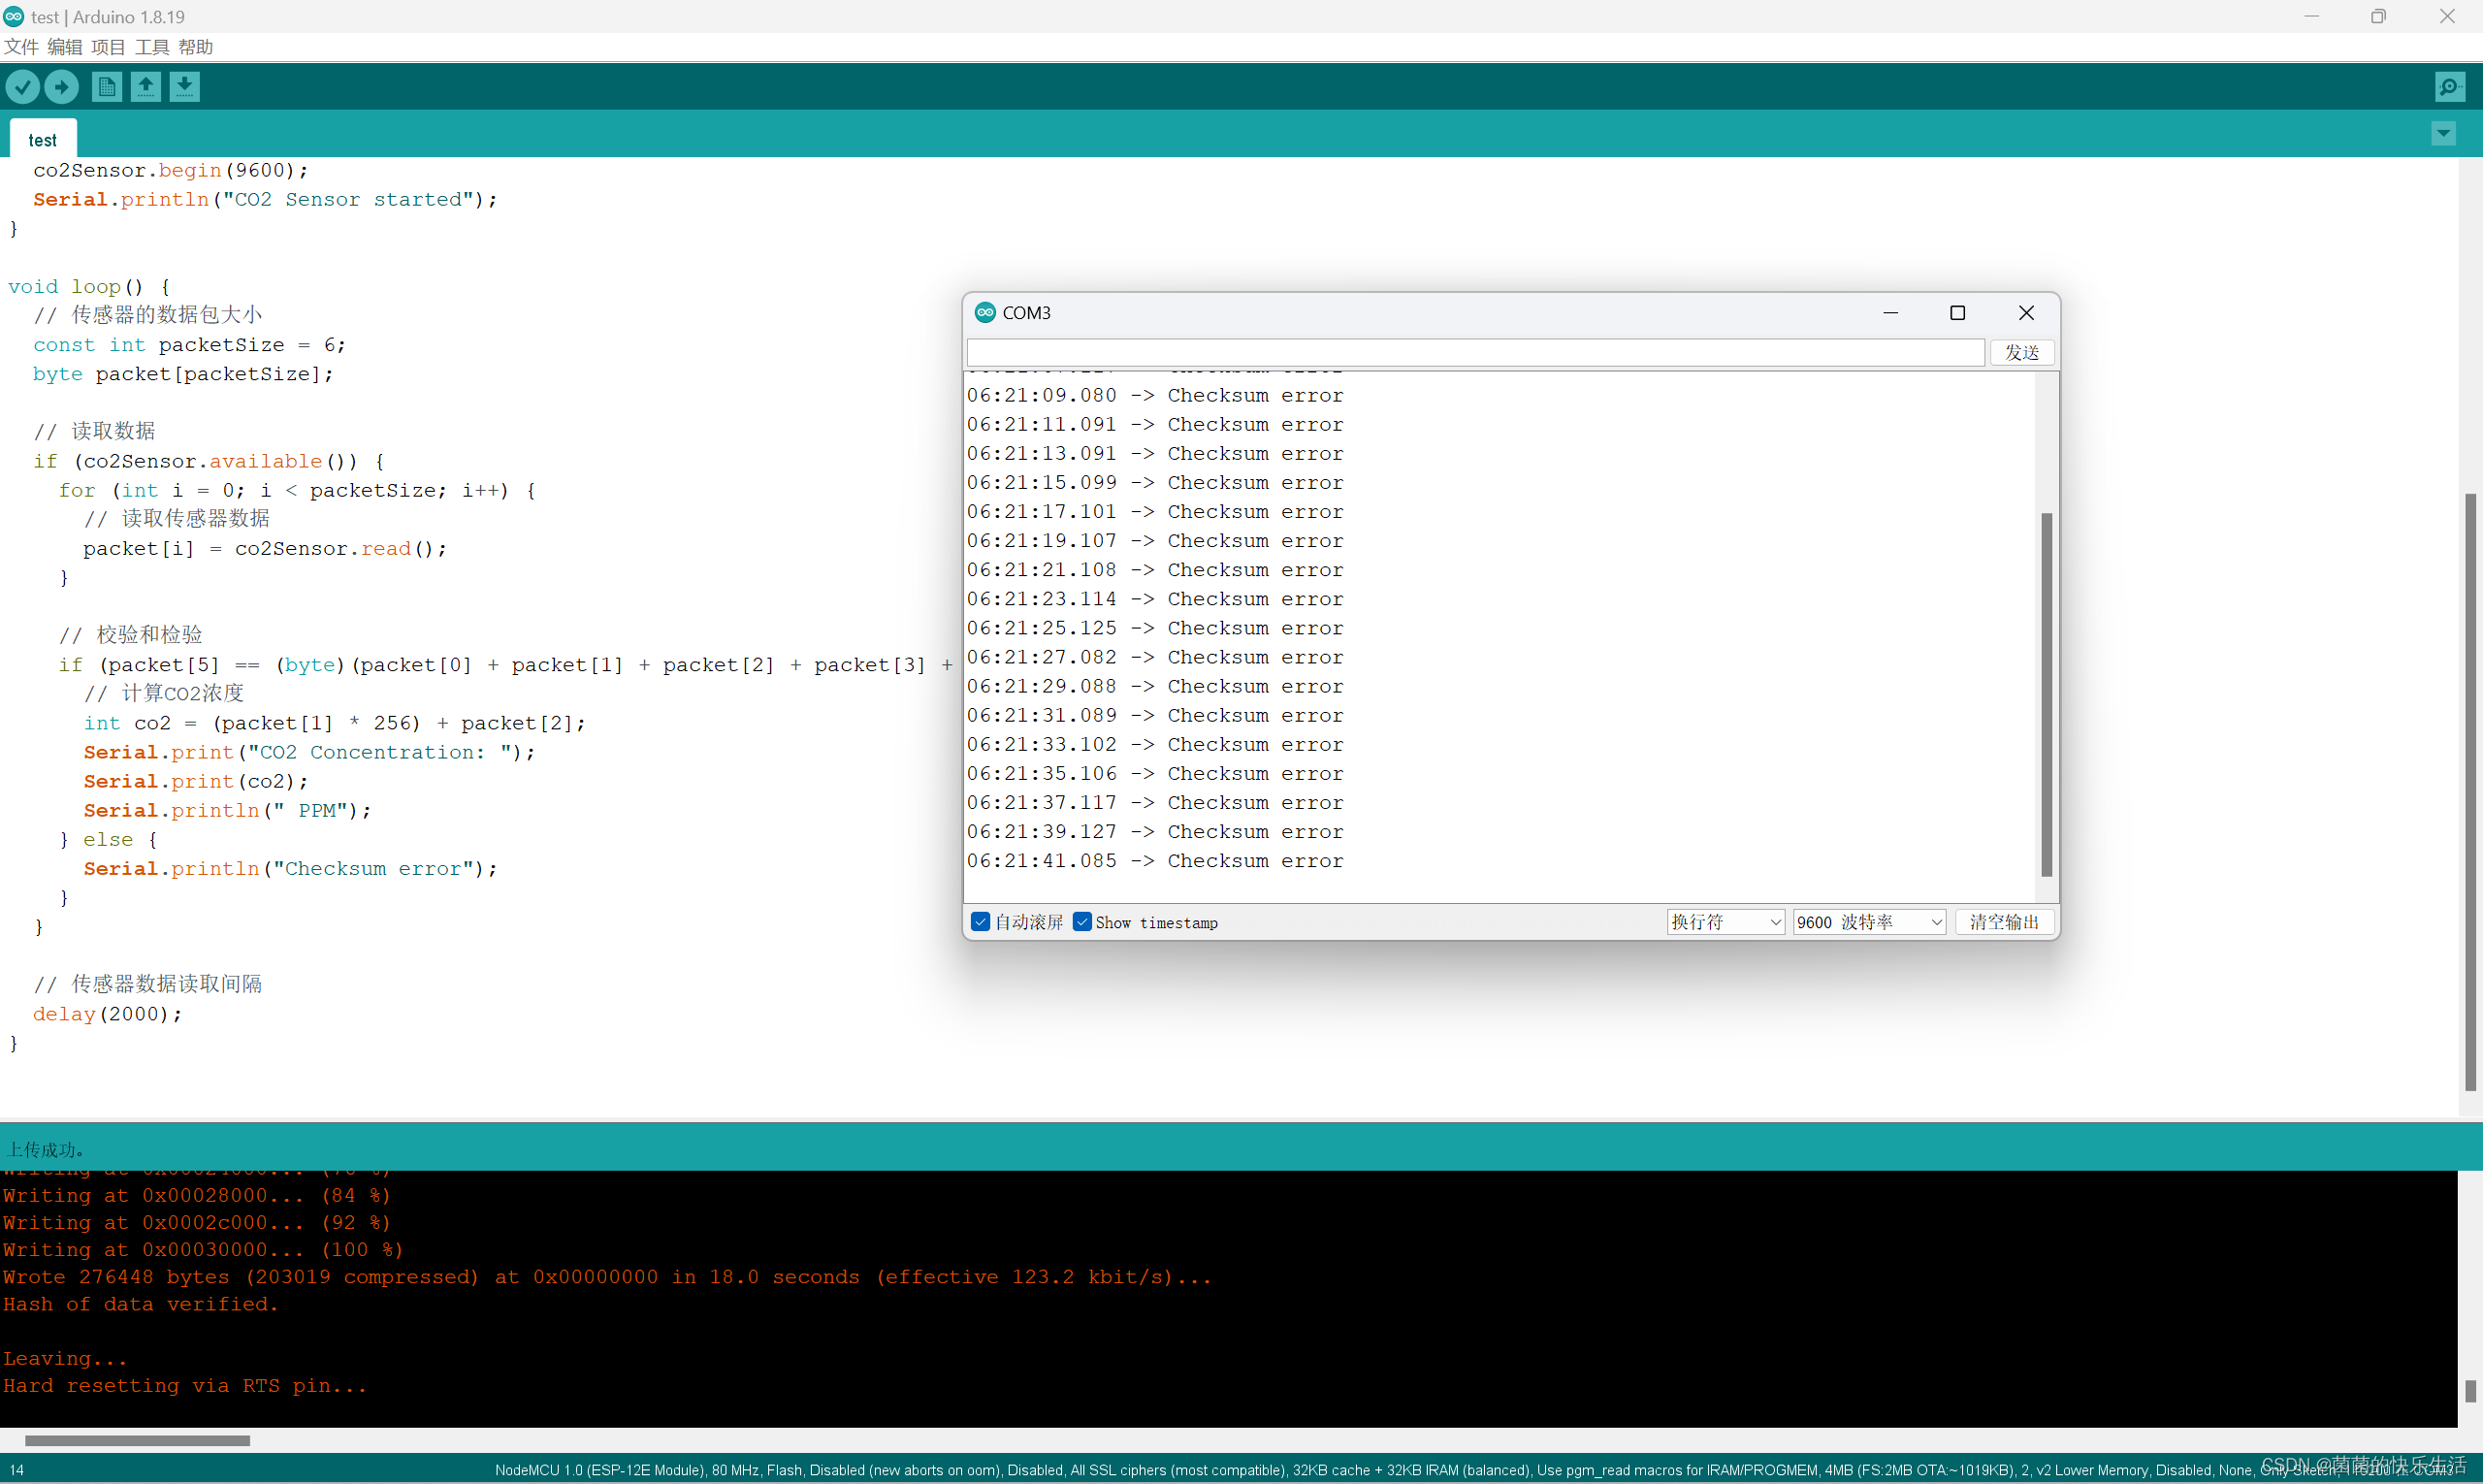Expand the tab options dropdown arrow

point(2443,134)
